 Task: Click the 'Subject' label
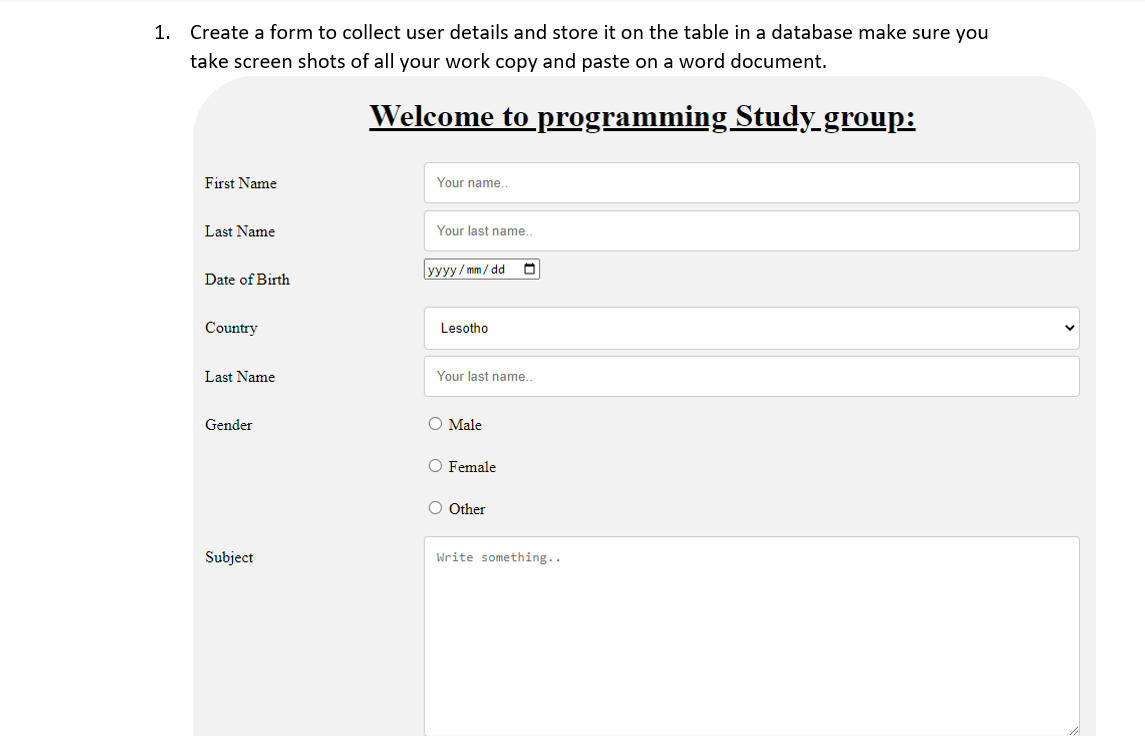tap(229, 557)
